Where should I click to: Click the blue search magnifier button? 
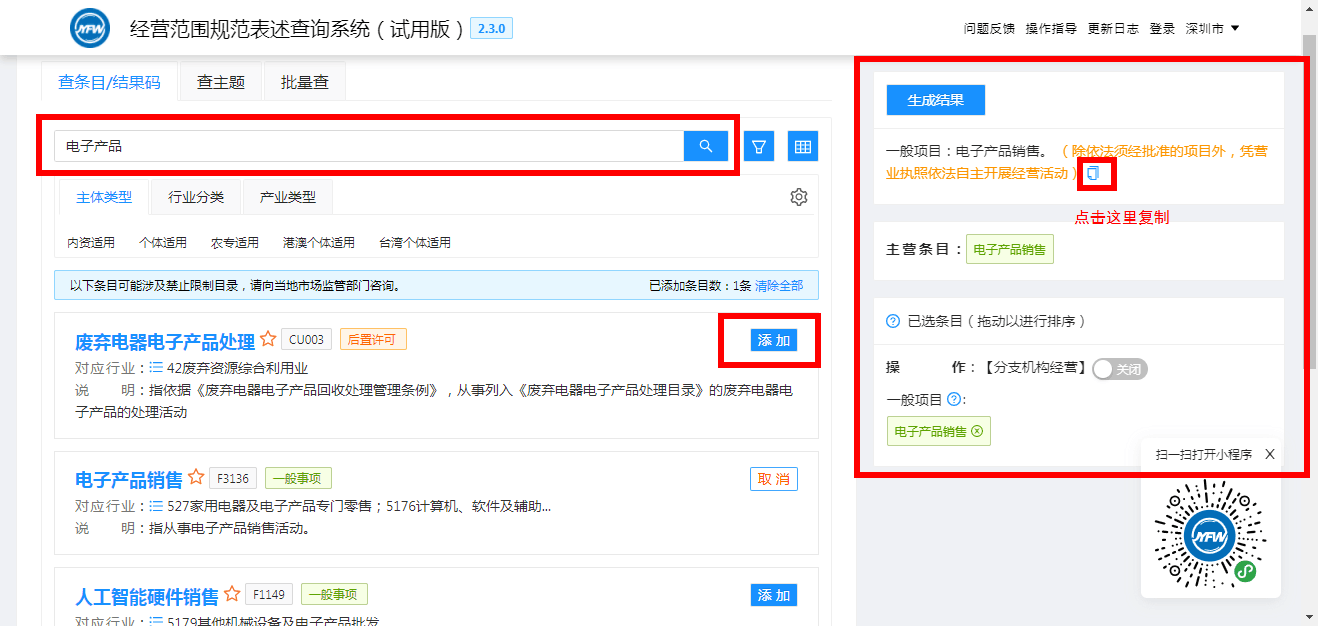(706, 146)
